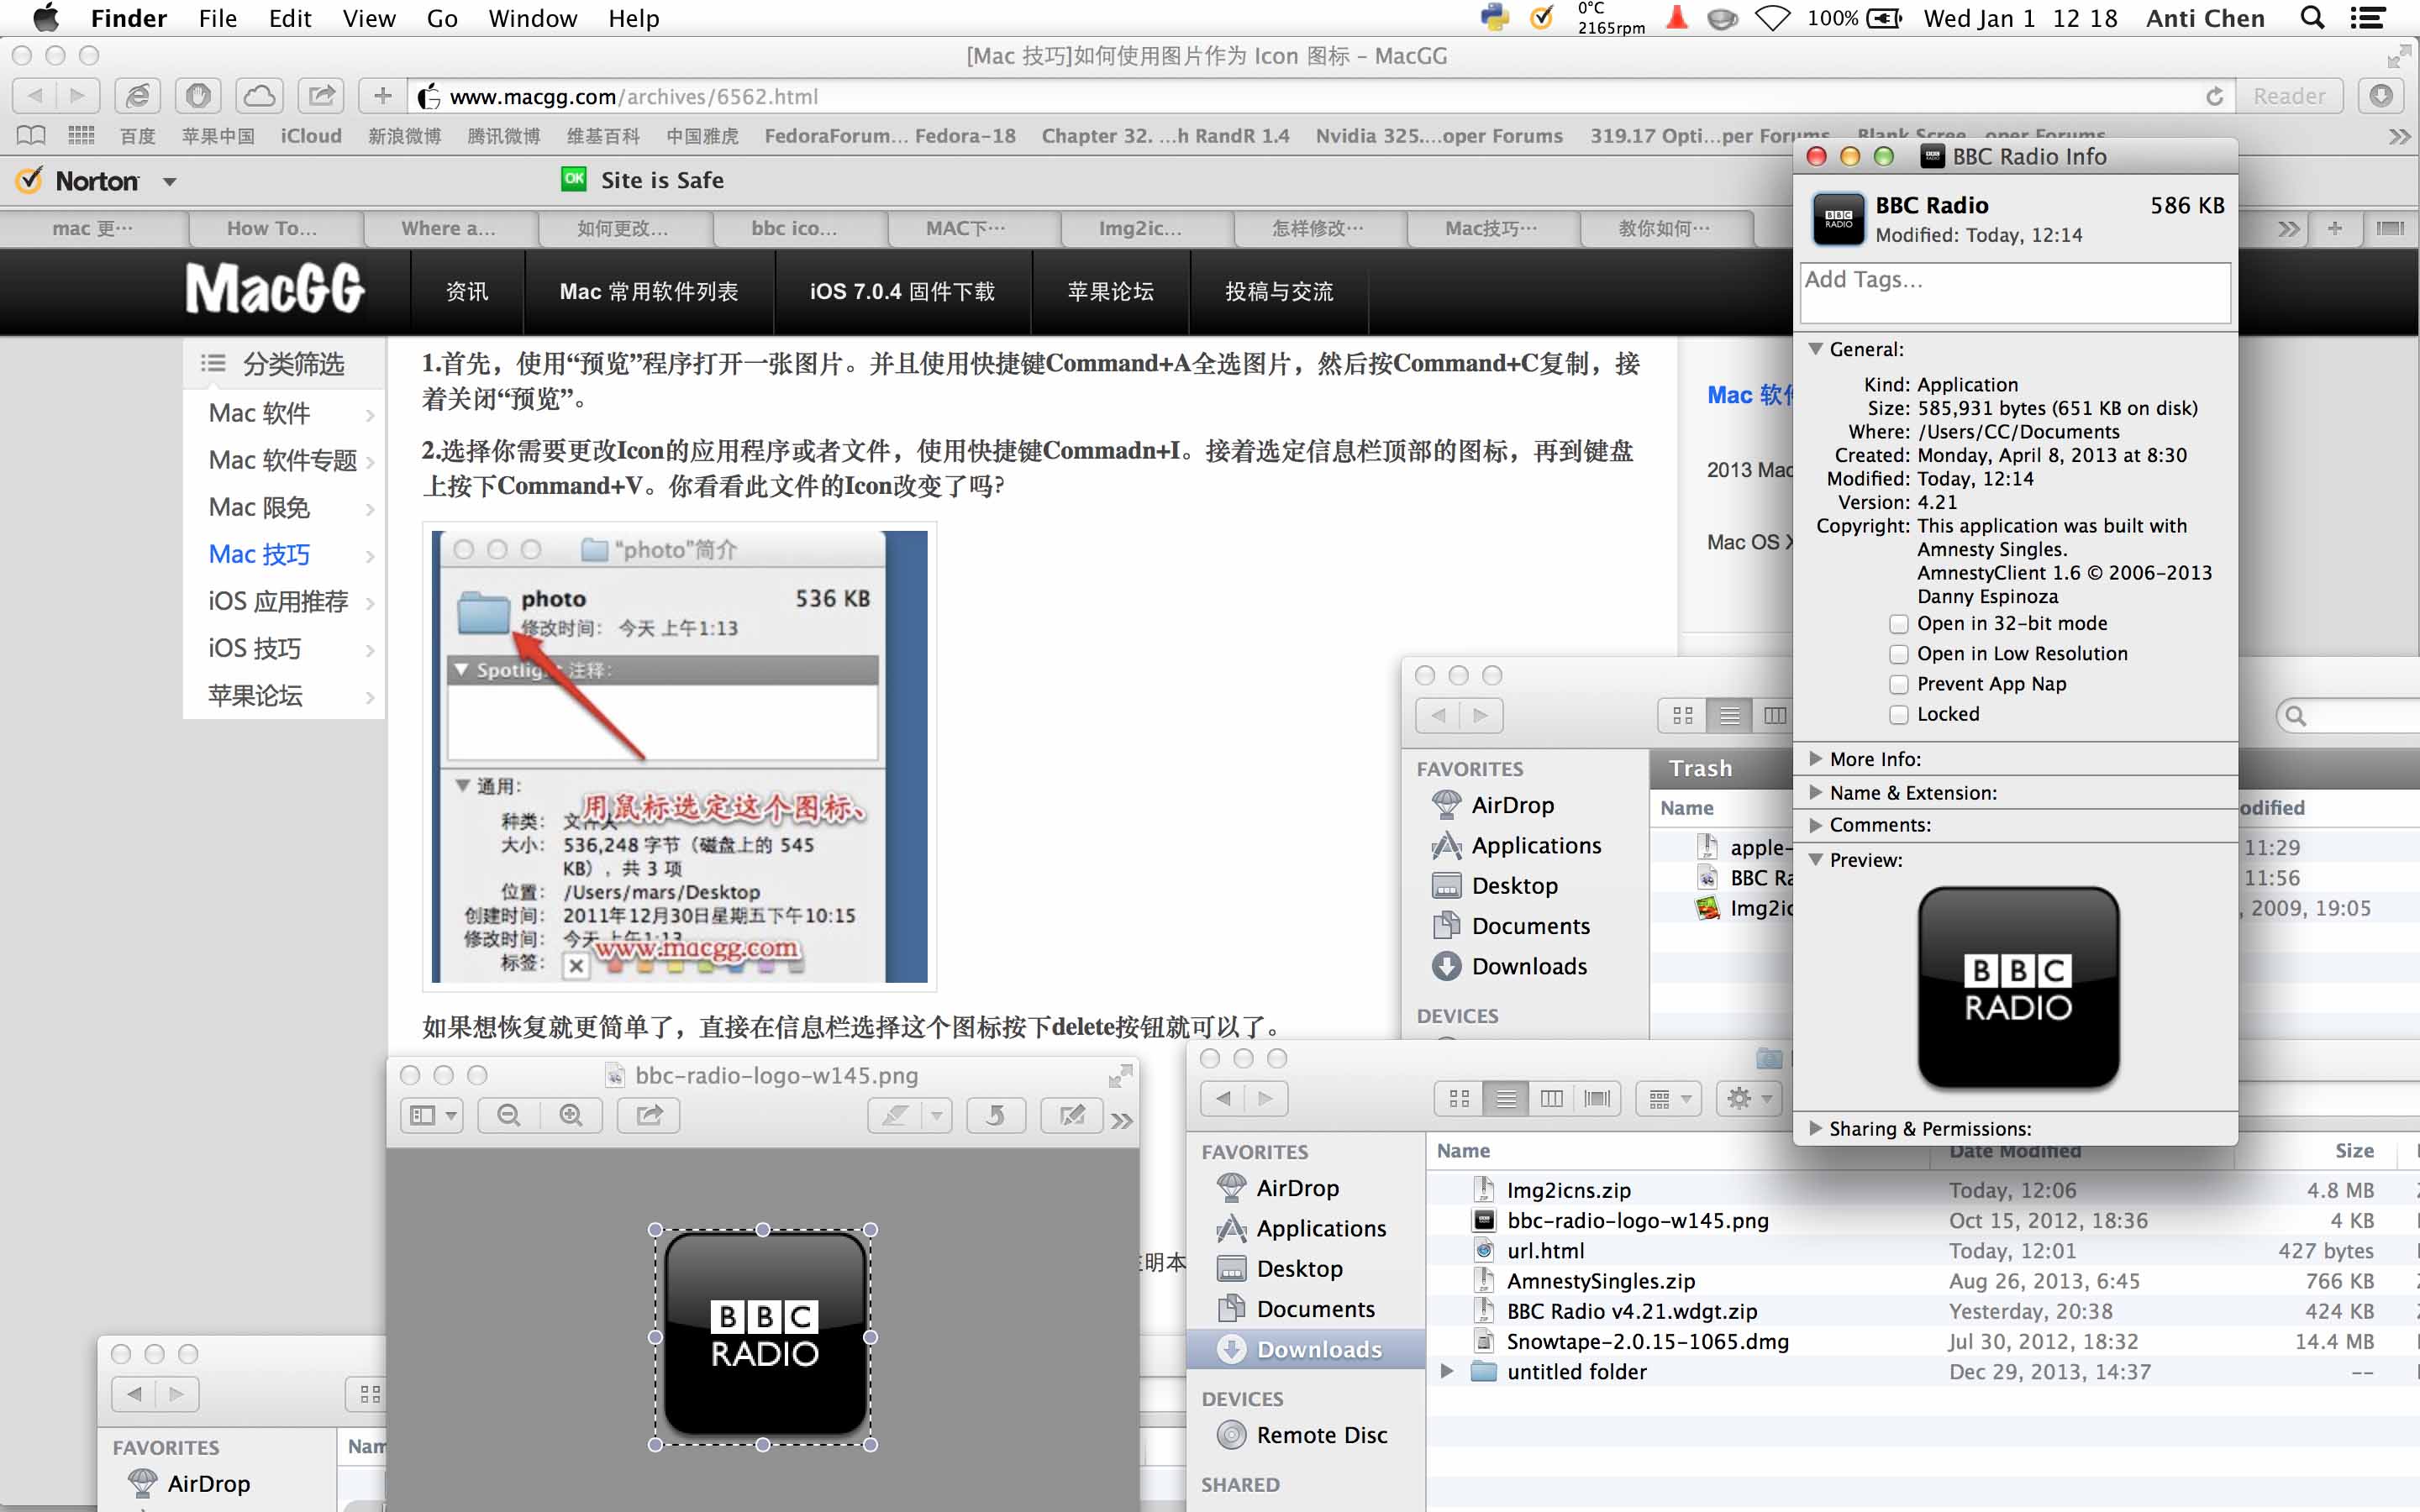Collapse the General section in Info window
This screenshot has height=1512, width=2420.
point(1815,349)
